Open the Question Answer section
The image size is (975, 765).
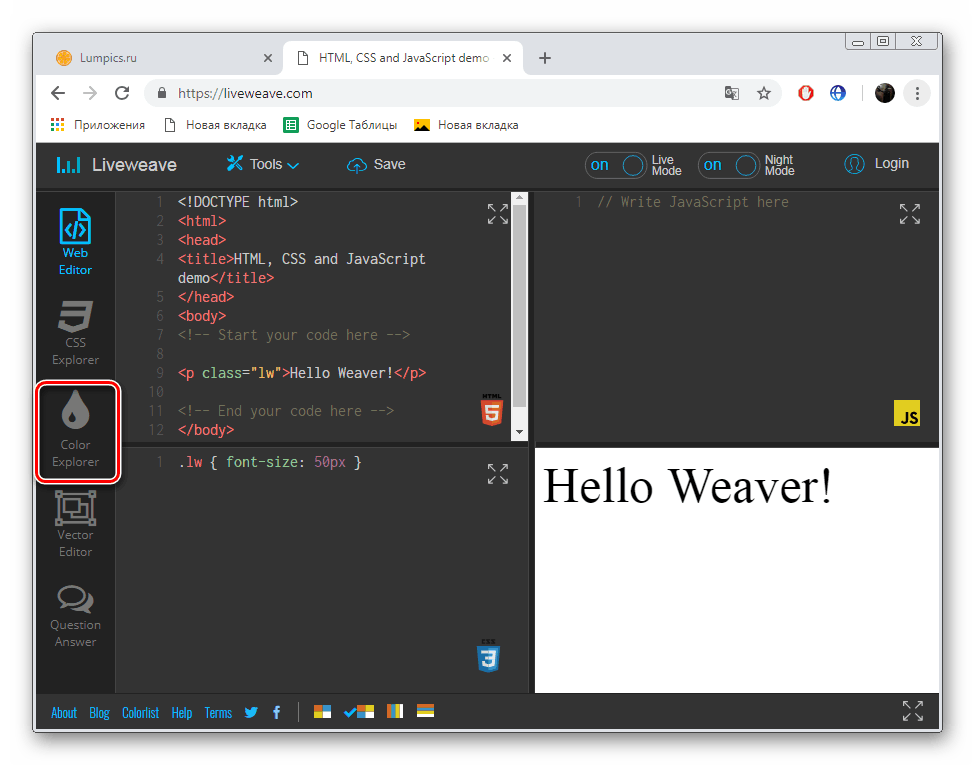click(75, 614)
